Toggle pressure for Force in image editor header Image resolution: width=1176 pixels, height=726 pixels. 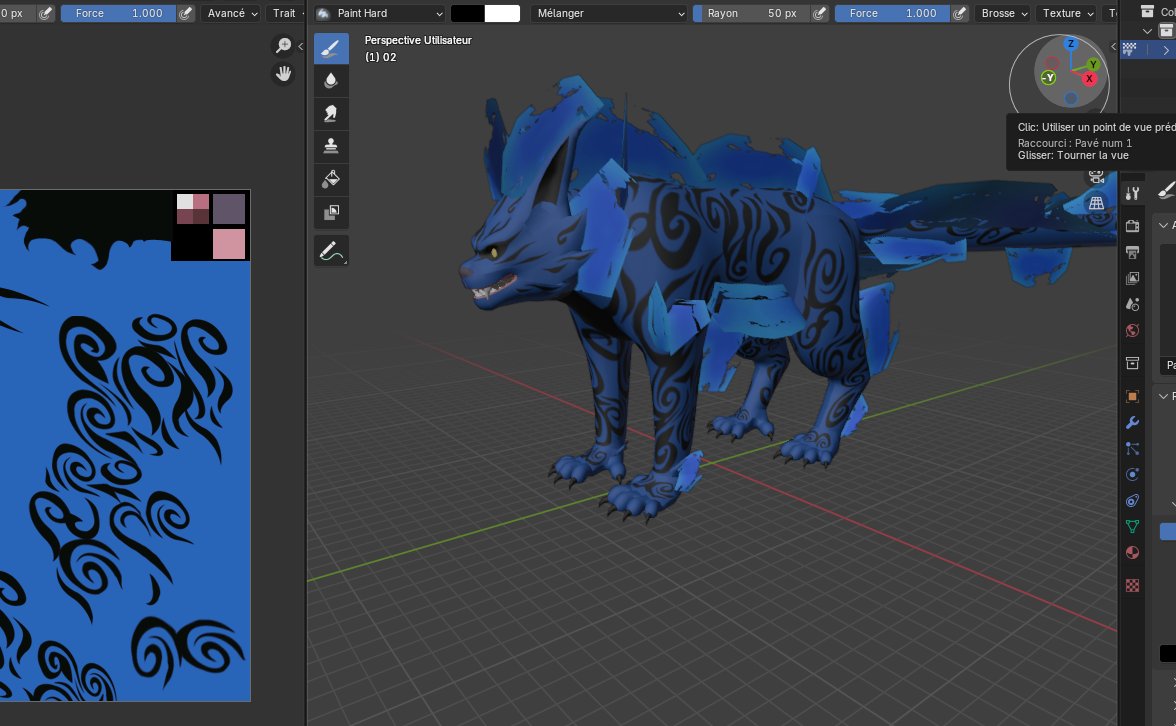click(x=185, y=14)
